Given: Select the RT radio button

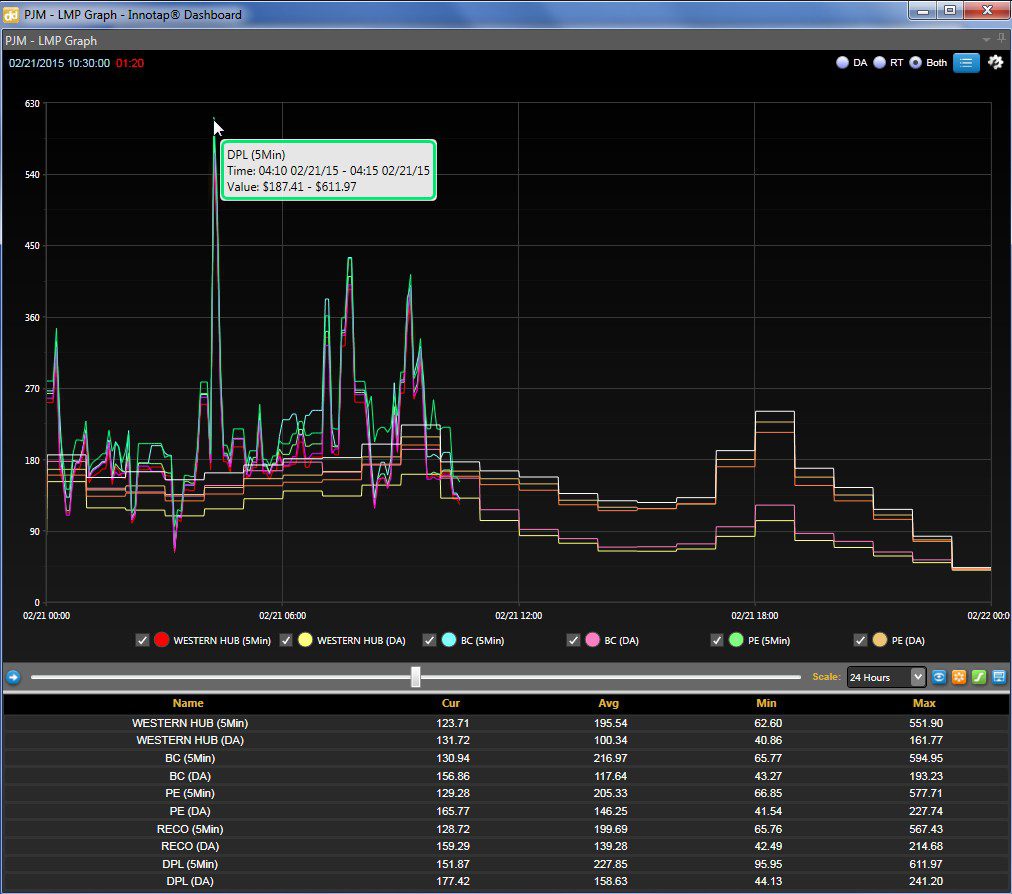Looking at the screenshot, I should (879, 63).
